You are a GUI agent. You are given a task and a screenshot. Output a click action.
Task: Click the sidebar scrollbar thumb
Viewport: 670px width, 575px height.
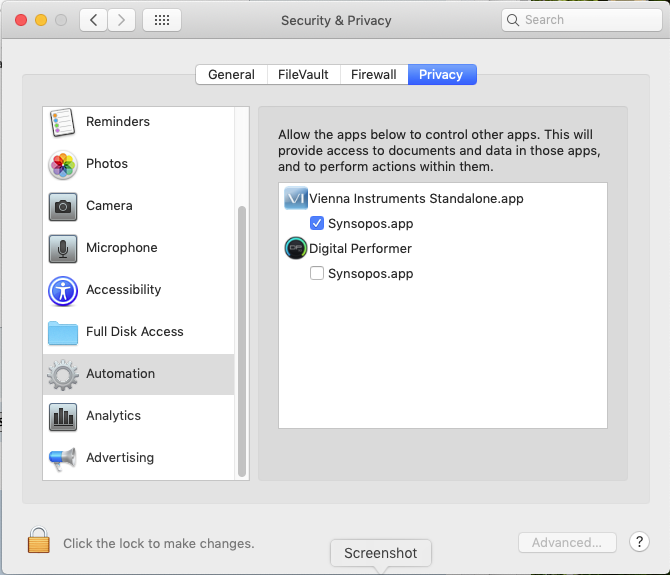[241, 341]
